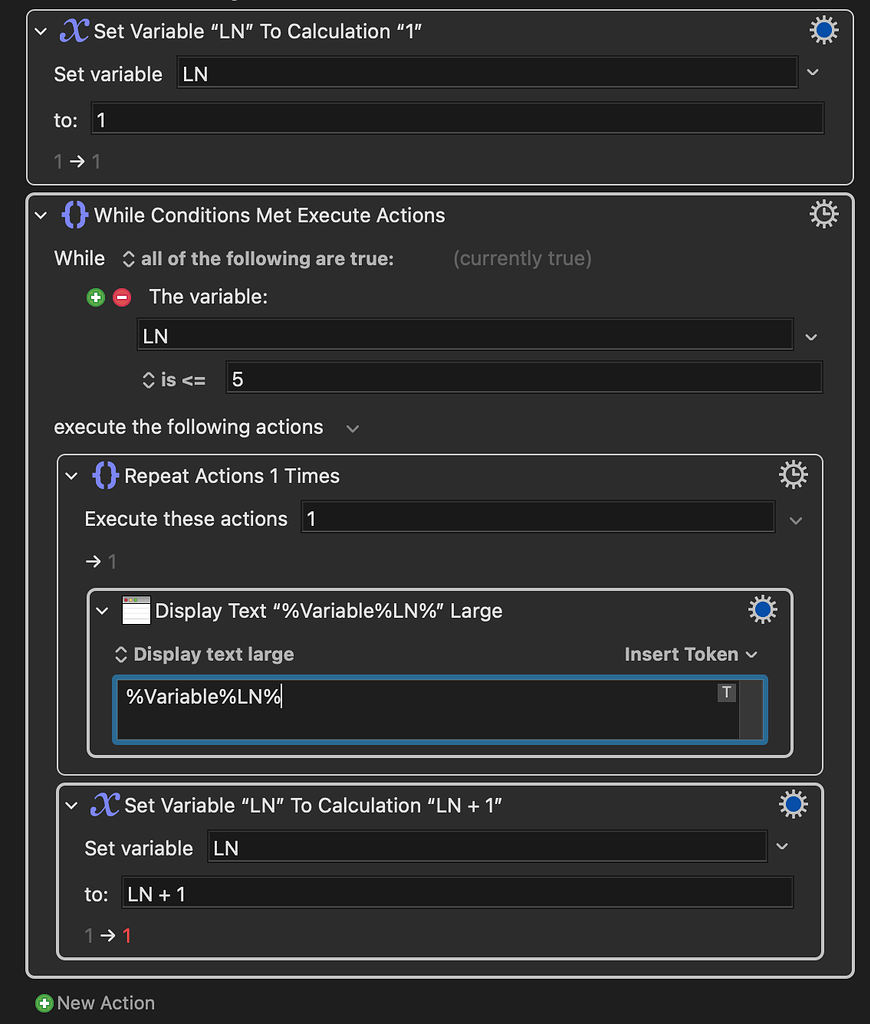
Task: Collapse the Repeat Actions 1 Times action
Action: click(72, 476)
